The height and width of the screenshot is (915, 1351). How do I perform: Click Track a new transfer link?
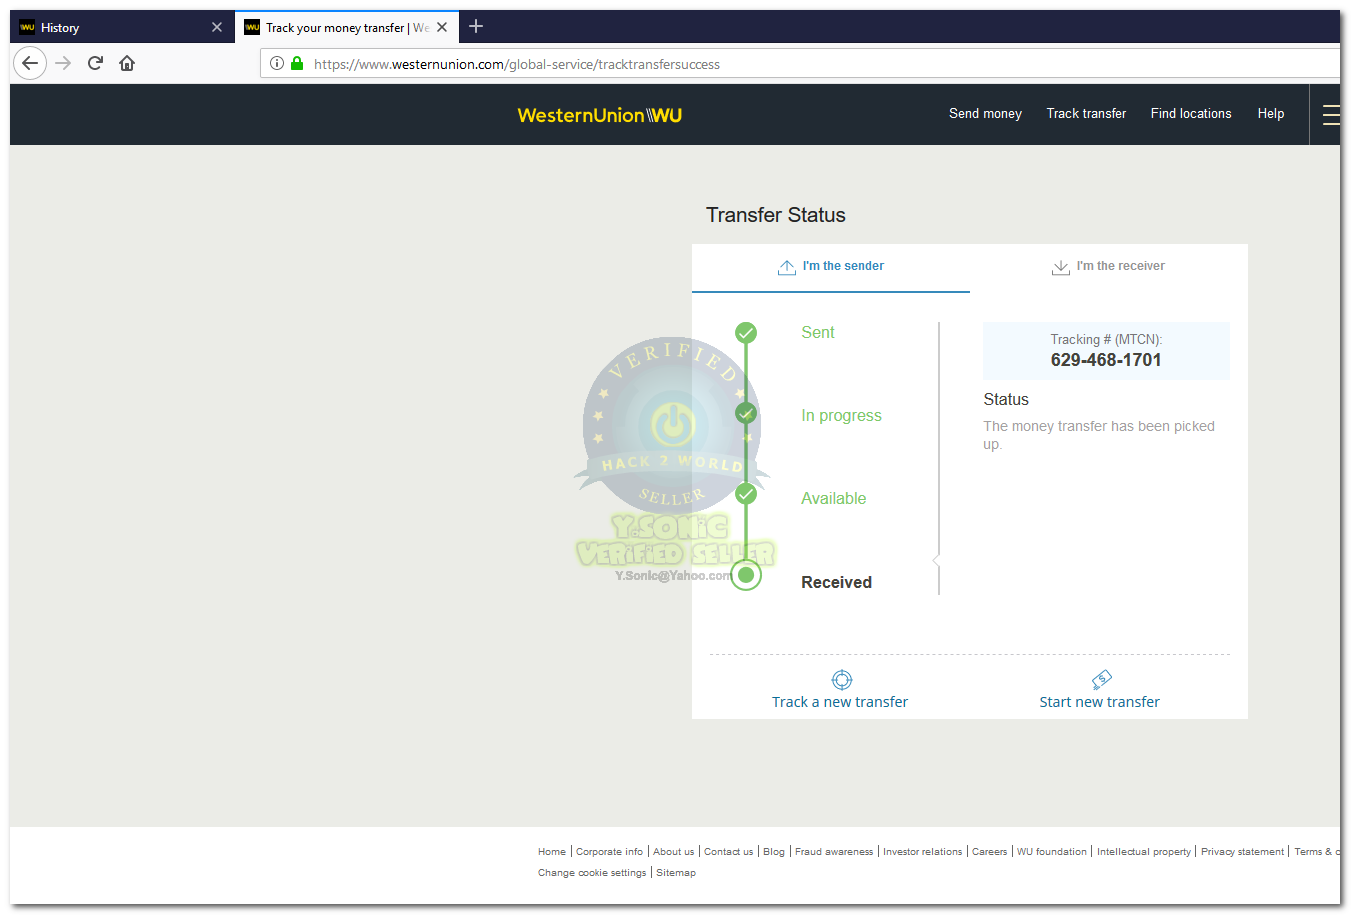(x=840, y=702)
